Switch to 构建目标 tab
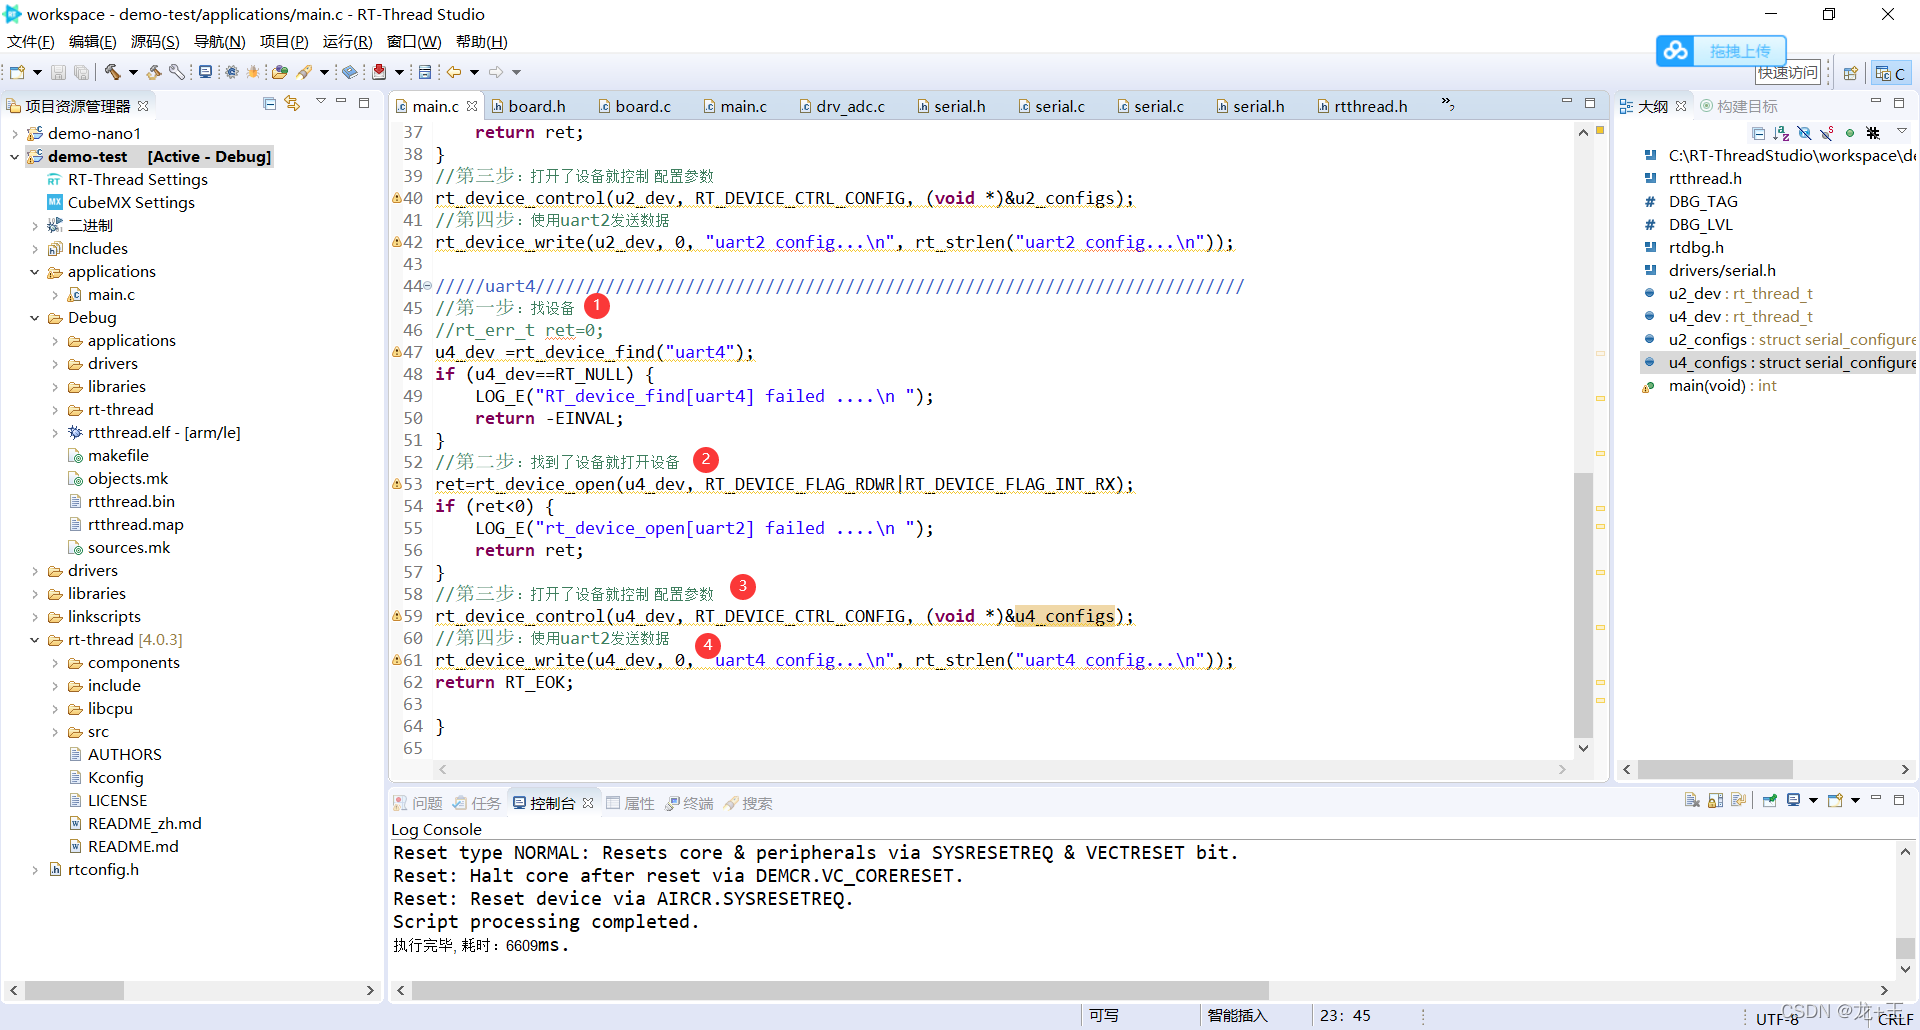Screen dimensions: 1920x1030 (1739, 106)
